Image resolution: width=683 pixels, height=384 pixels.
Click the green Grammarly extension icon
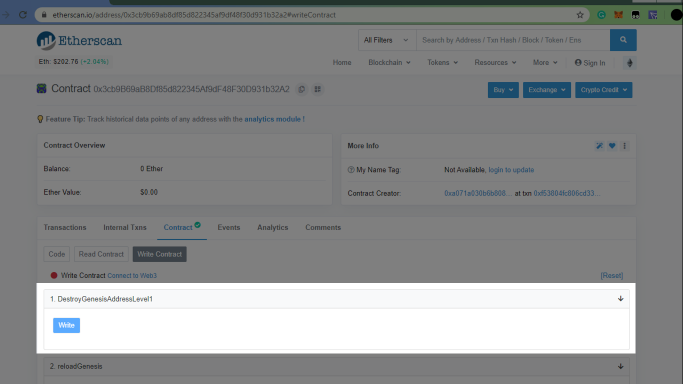[602, 15]
